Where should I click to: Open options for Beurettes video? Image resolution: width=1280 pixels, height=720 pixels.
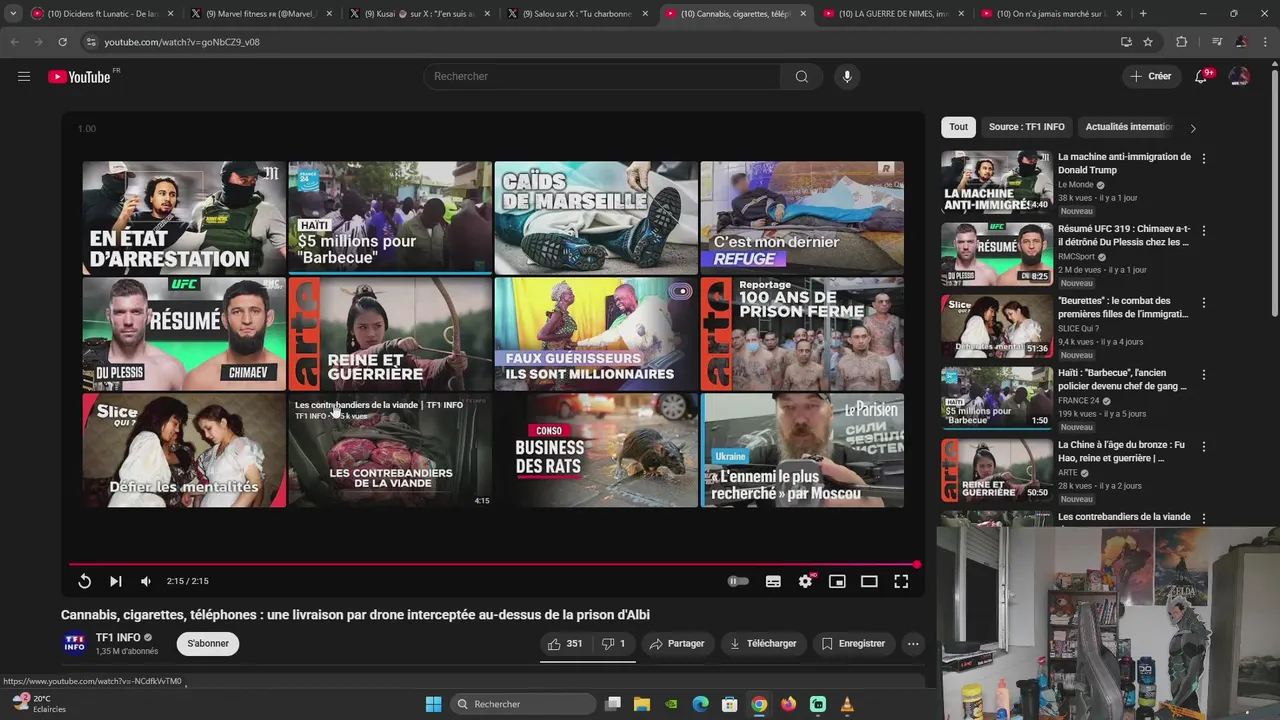coord(1204,303)
